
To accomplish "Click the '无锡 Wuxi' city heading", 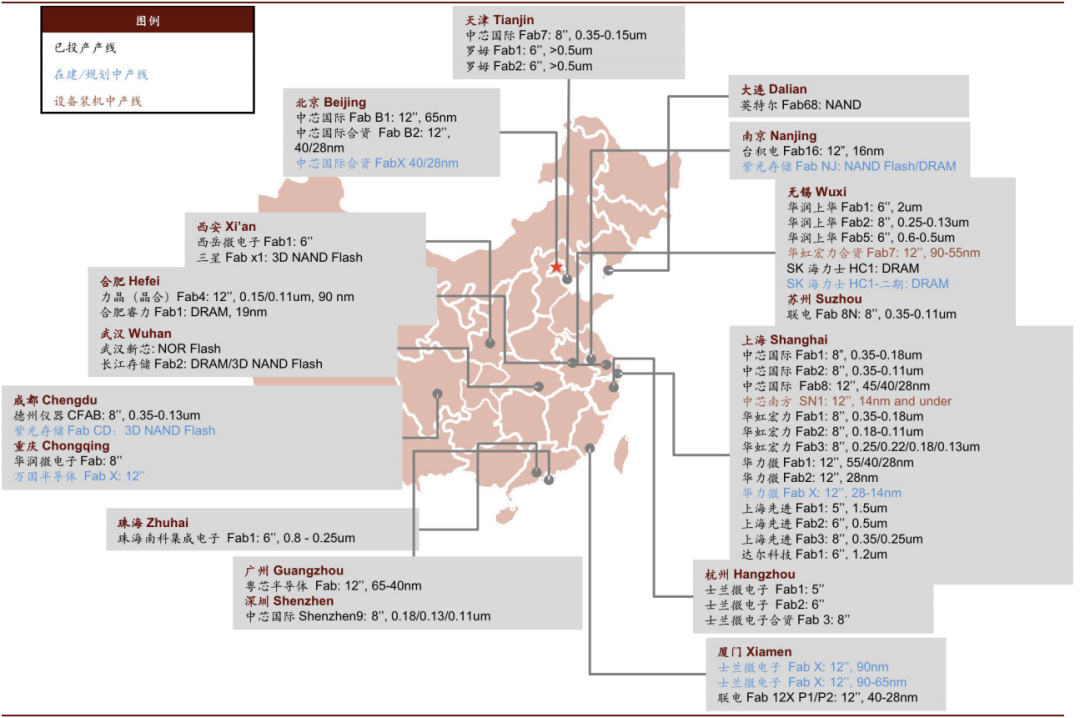I will click(x=817, y=192).
